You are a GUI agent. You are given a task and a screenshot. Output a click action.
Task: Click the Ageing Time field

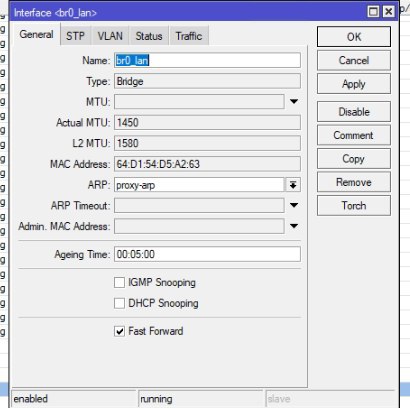(207, 254)
